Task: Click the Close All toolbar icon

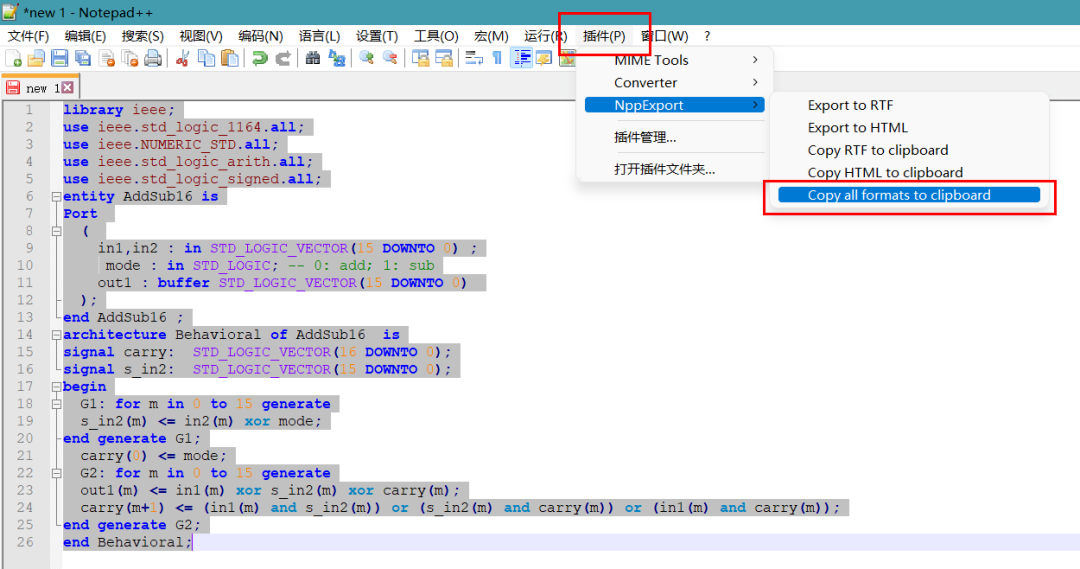Action: tap(129, 59)
